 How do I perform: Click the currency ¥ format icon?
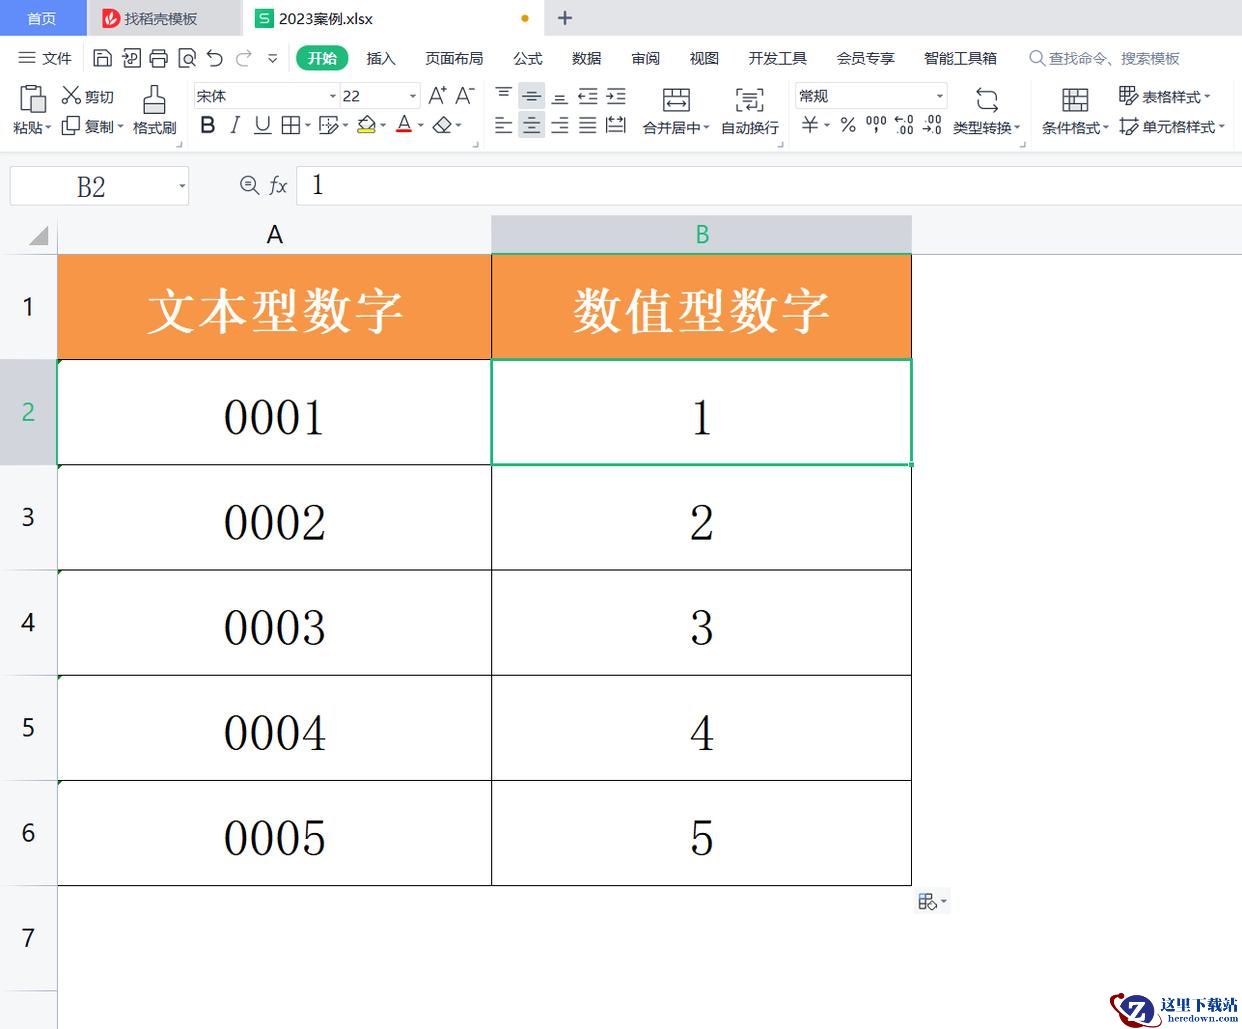810,124
